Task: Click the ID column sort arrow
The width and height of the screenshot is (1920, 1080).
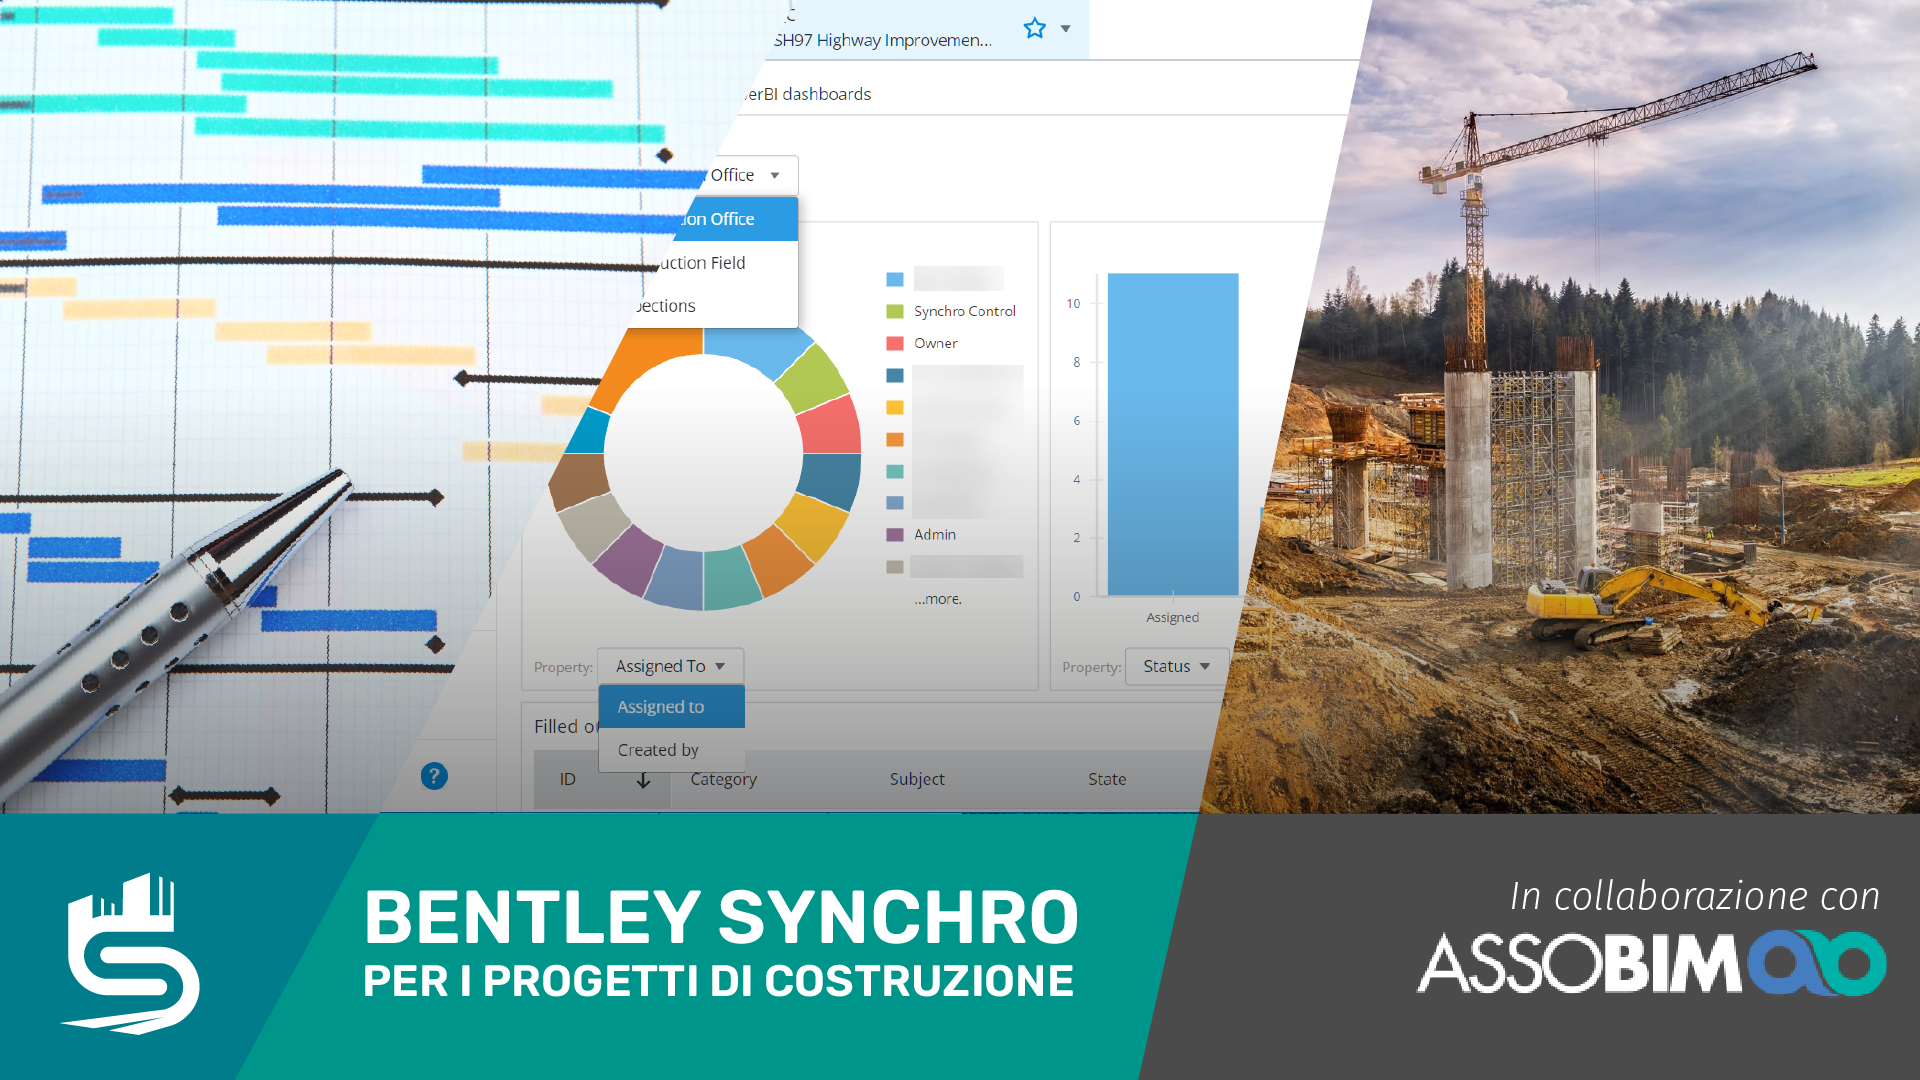Action: pyautogui.click(x=643, y=780)
